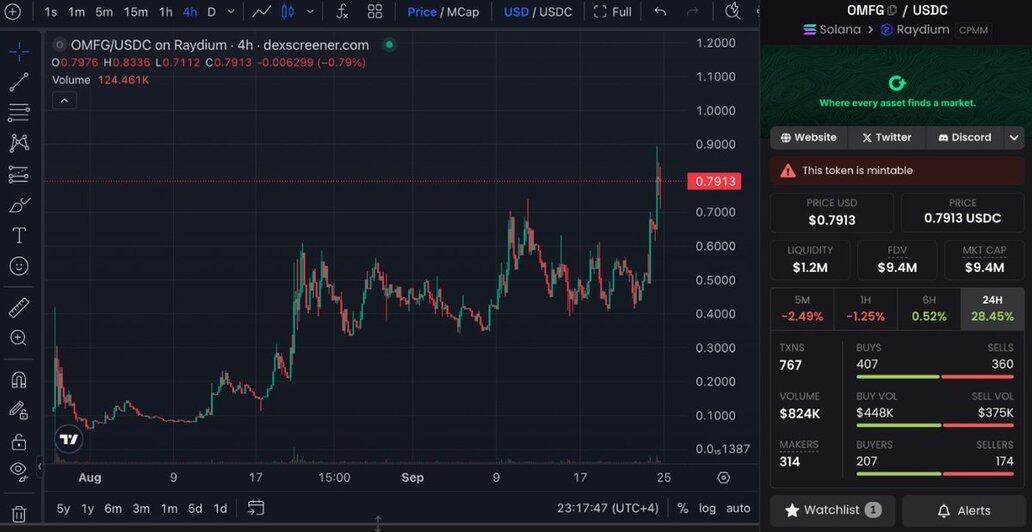Set timeframe to 15m

(x=136, y=12)
